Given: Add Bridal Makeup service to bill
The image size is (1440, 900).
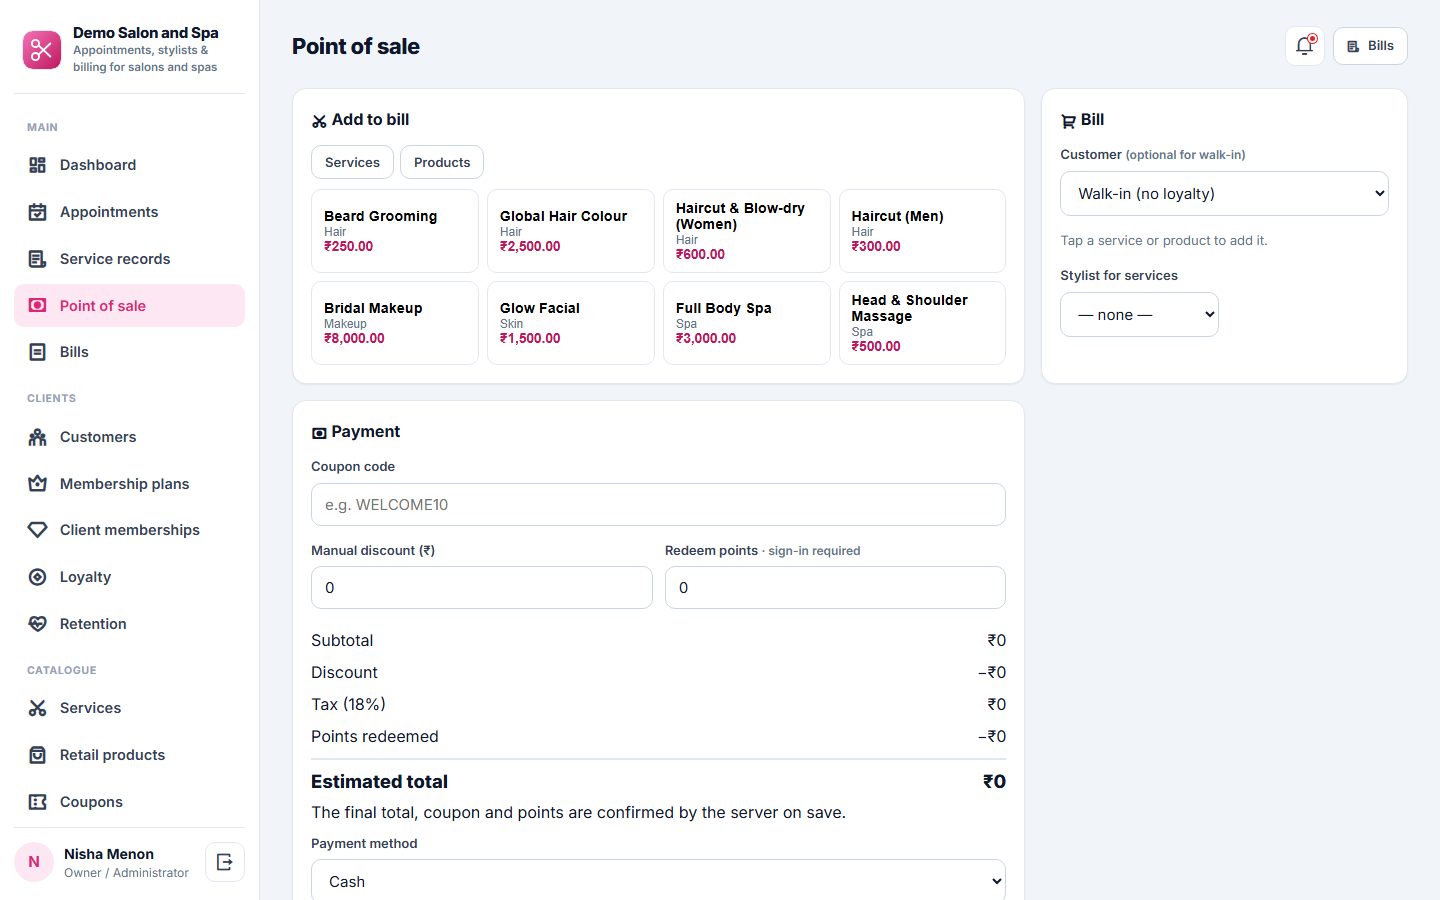Looking at the screenshot, I should [x=395, y=323].
